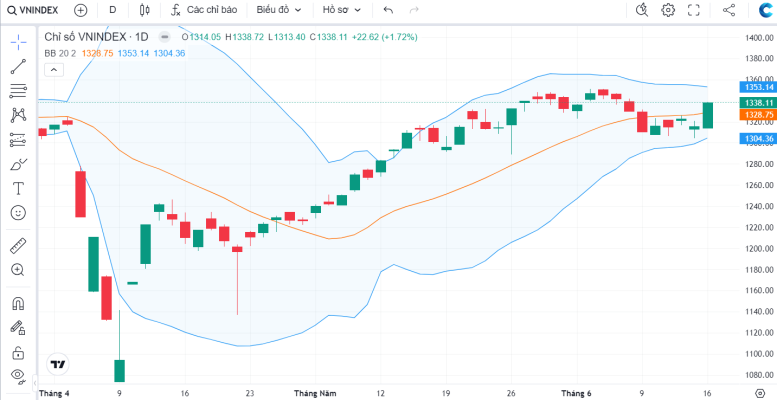Open quick search icon in top bar
The height and width of the screenshot is (400, 777).
coord(642,10)
